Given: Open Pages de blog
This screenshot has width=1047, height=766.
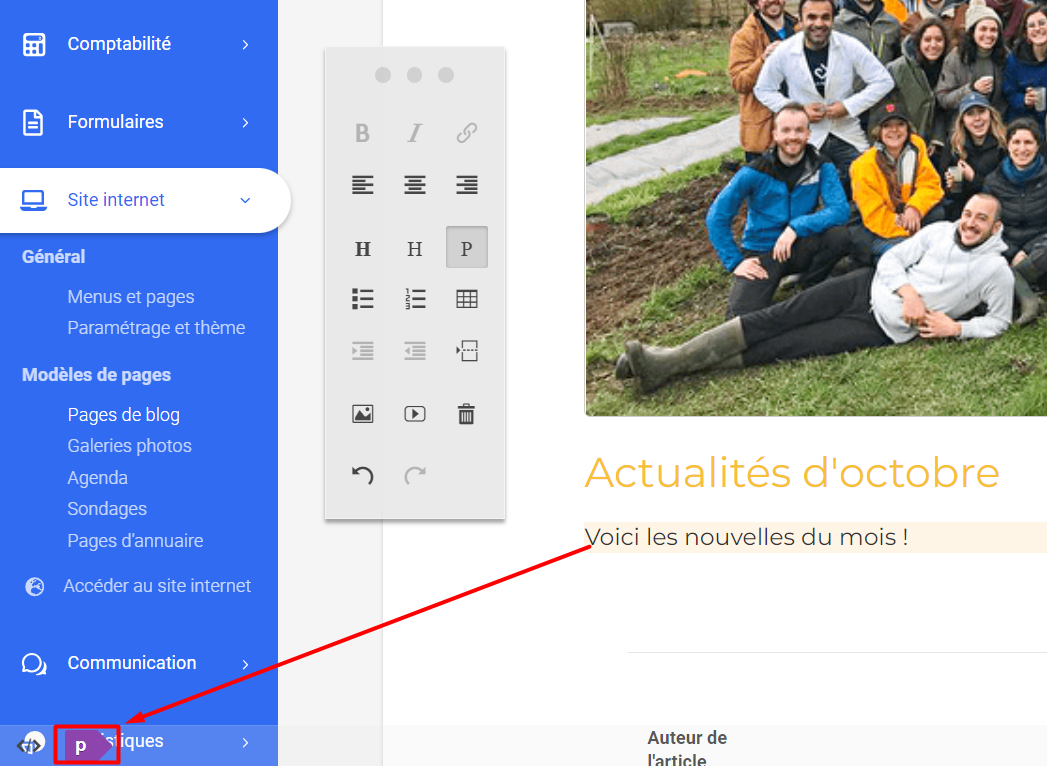Looking at the screenshot, I should tap(124, 415).
